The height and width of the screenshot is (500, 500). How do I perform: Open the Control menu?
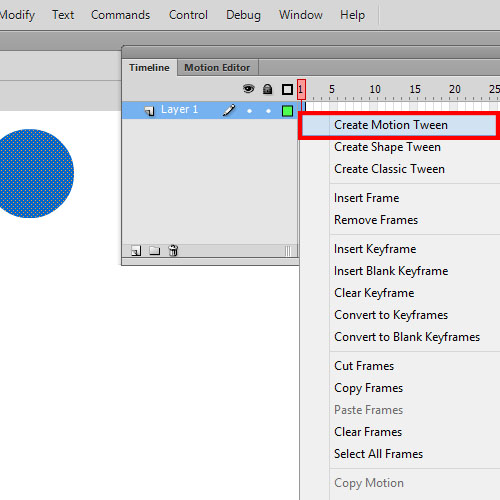[x=188, y=15]
